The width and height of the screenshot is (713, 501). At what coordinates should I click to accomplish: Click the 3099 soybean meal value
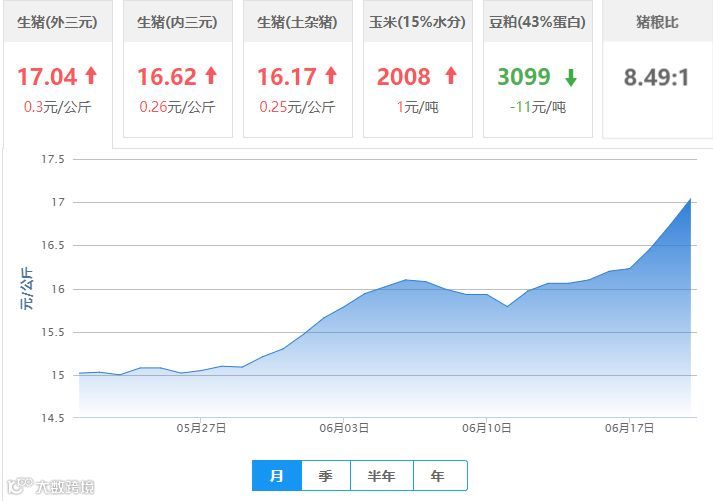click(524, 76)
